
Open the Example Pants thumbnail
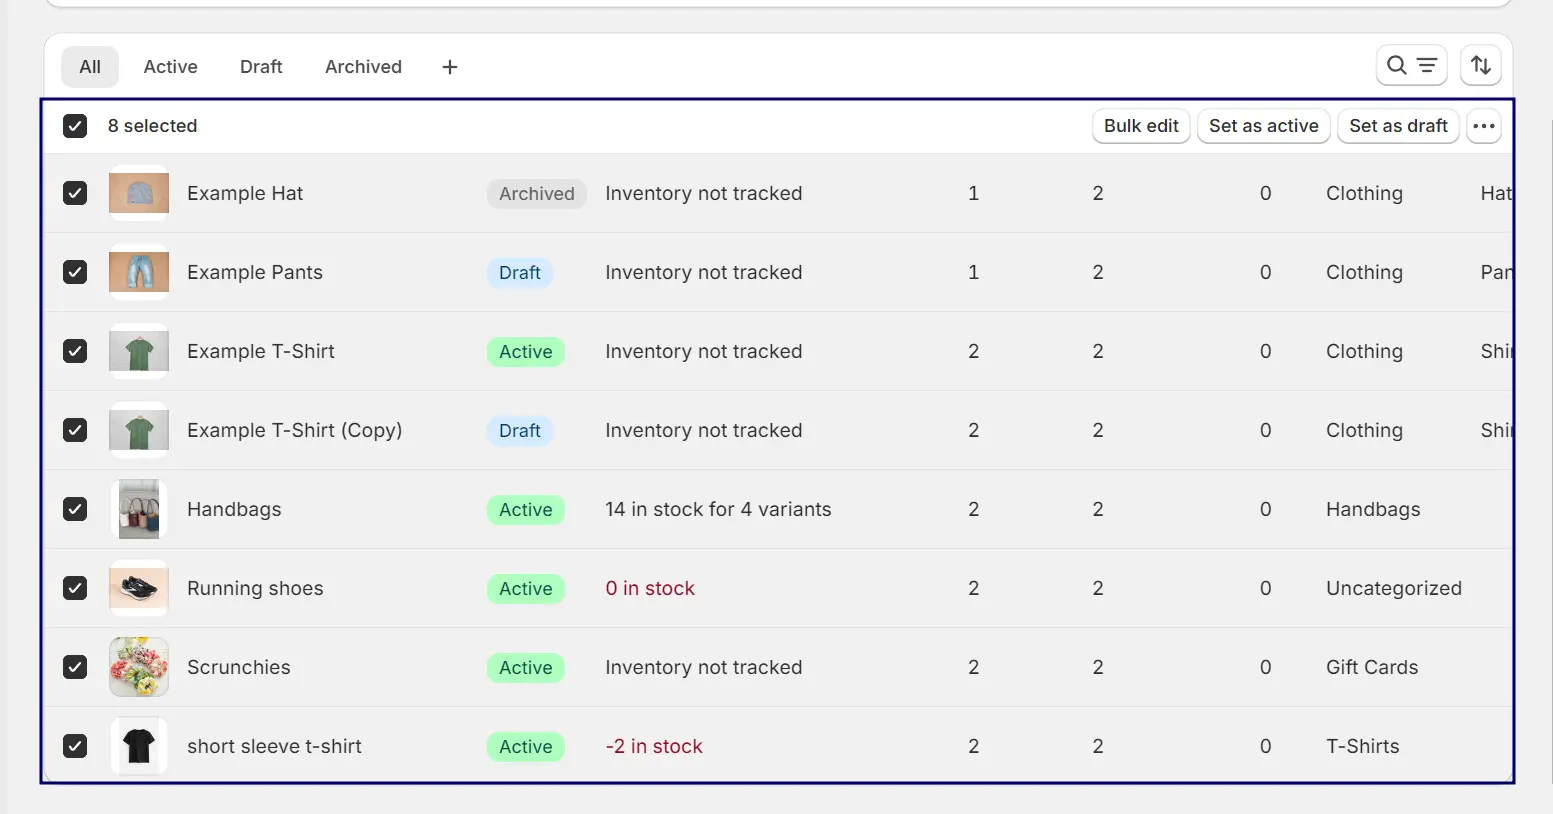coord(139,272)
